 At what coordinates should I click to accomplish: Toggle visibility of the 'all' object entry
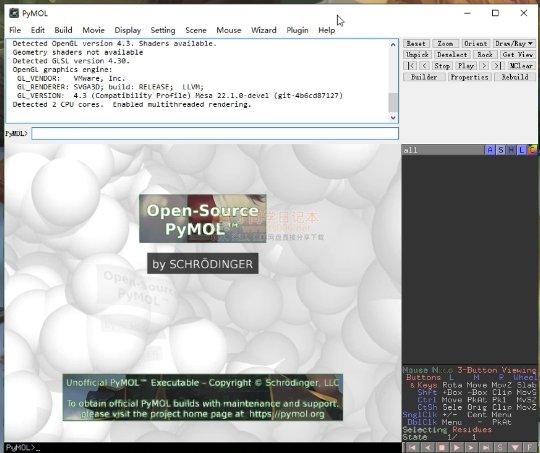[443, 150]
